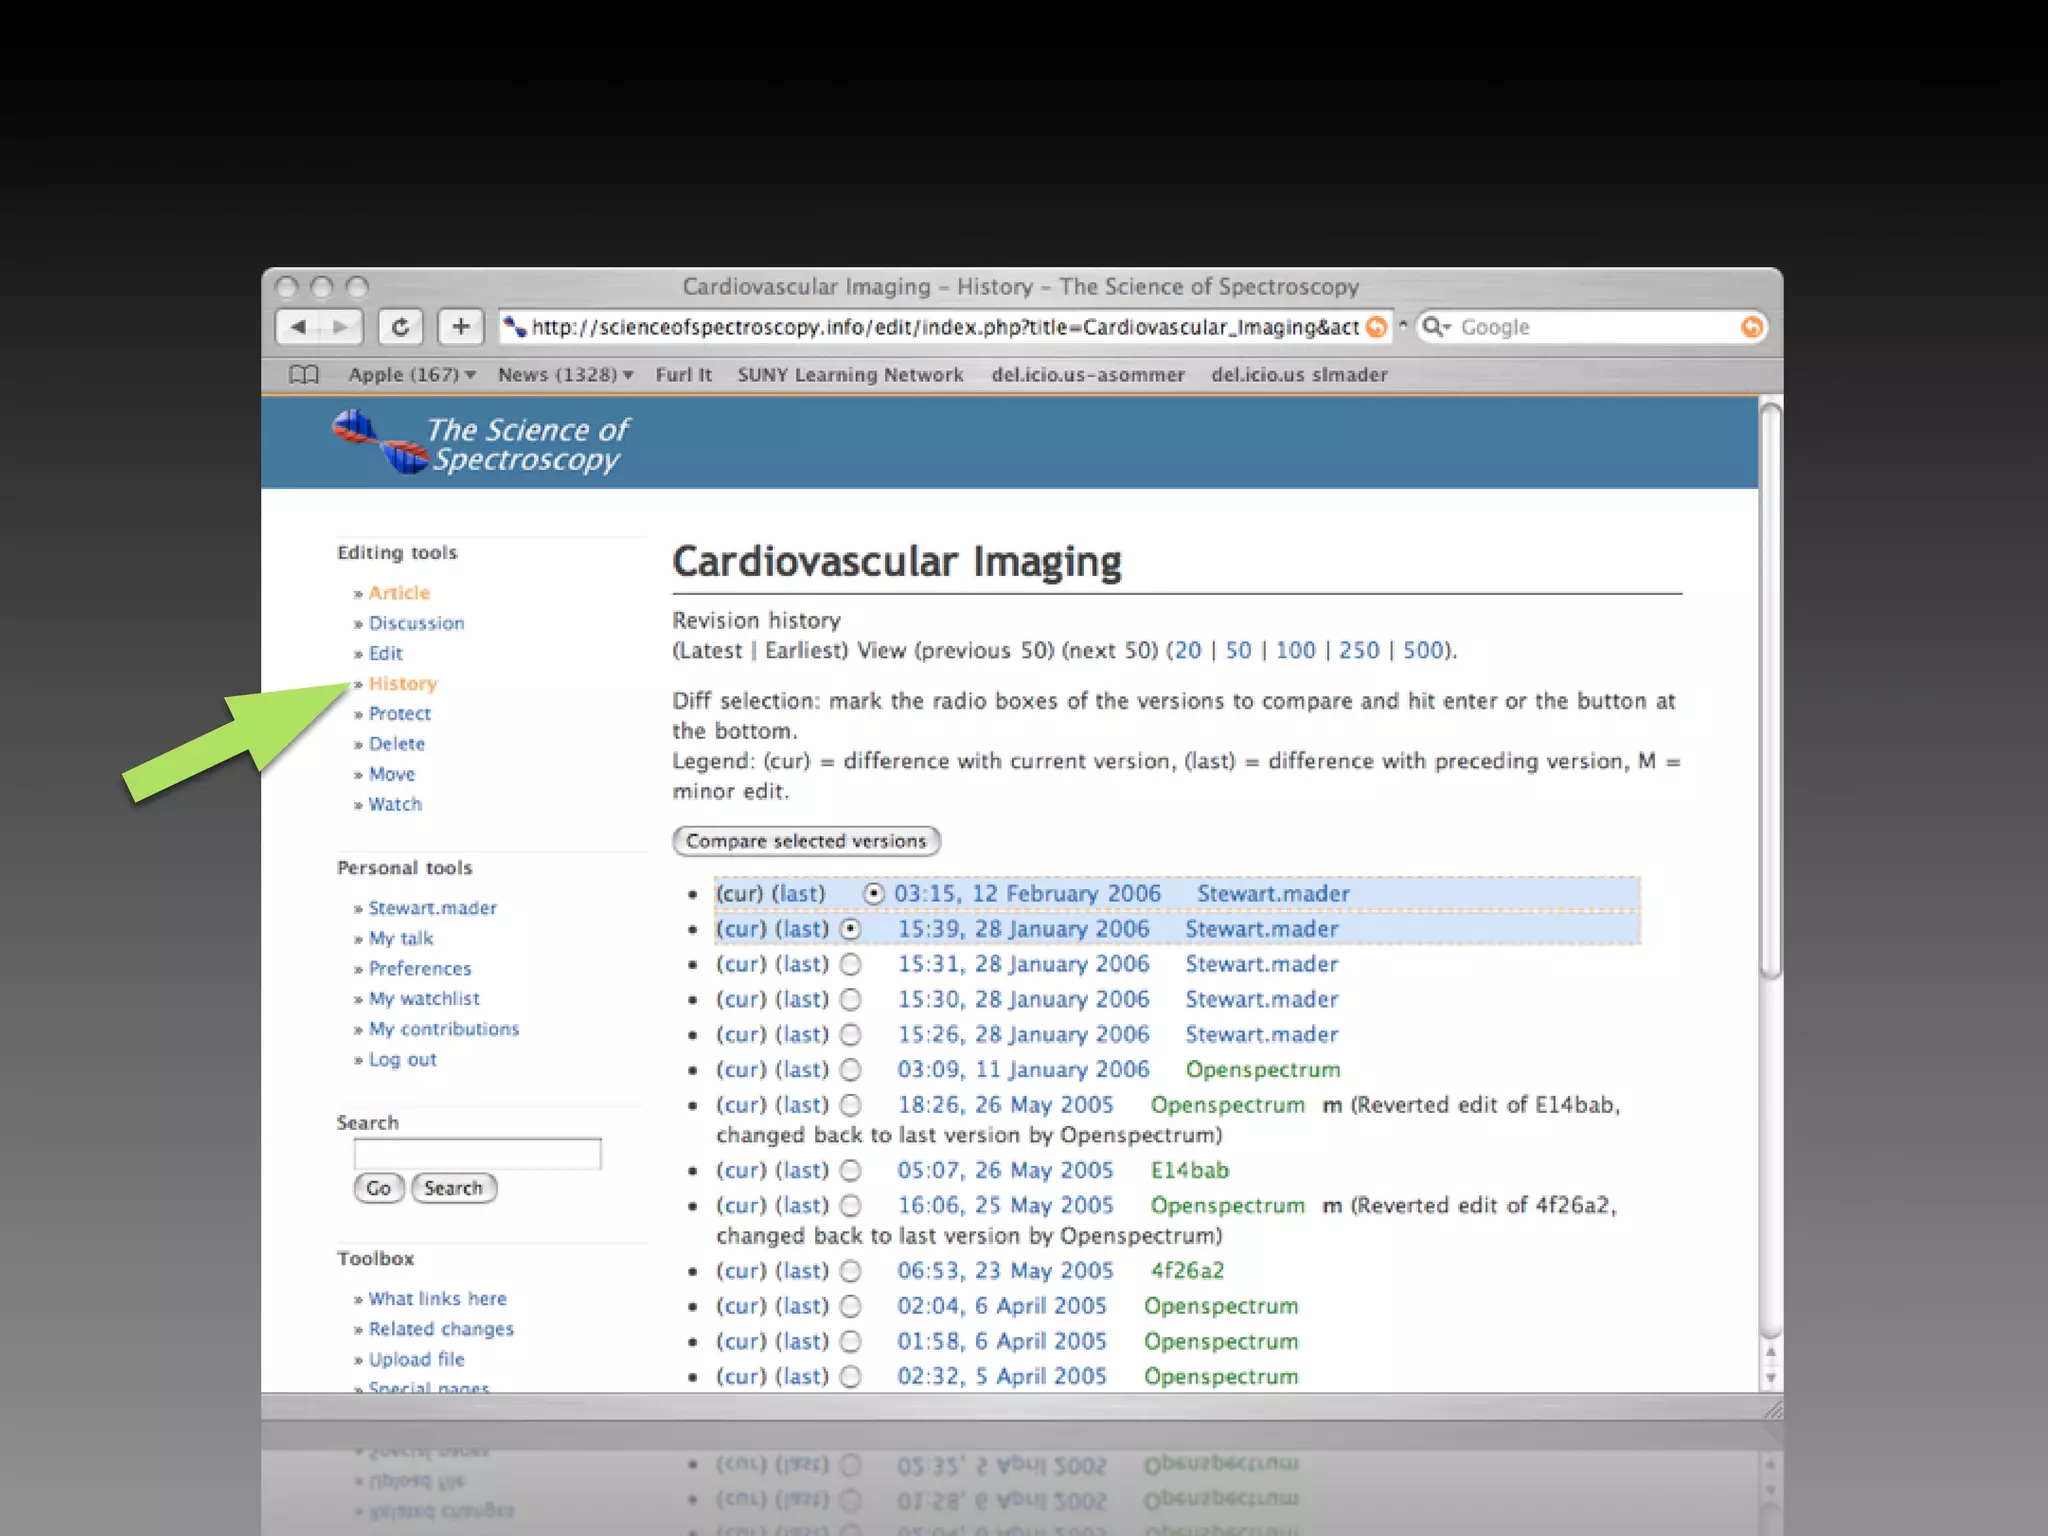
Task: Open the E14bab user link
Action: click(1189, 1170)
